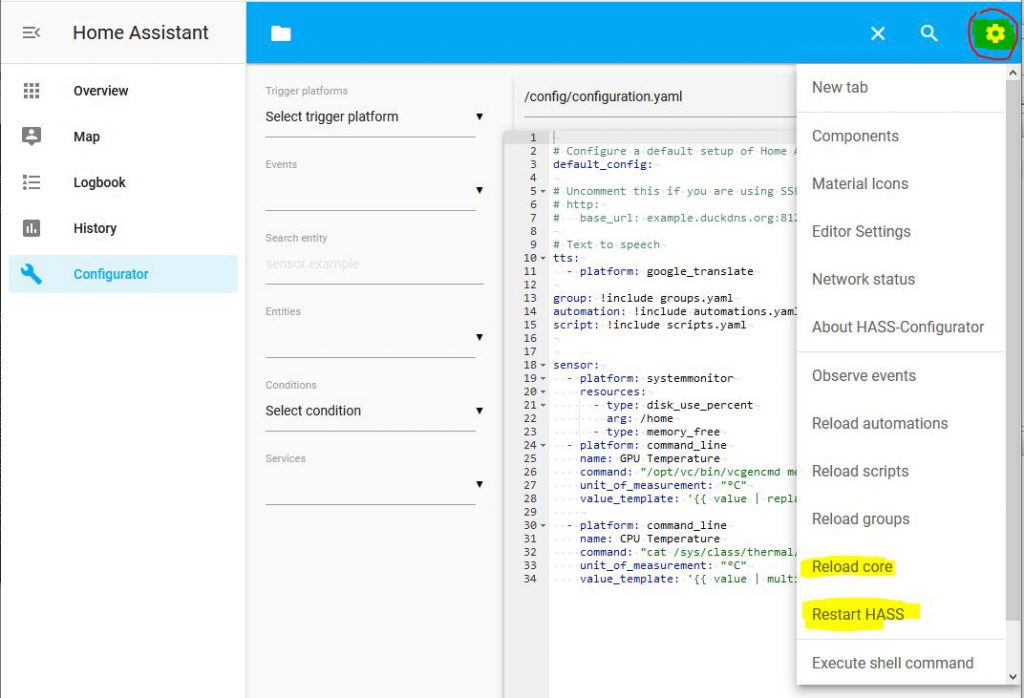Click the /config/configuration.yaml file path

pos(603,97)
